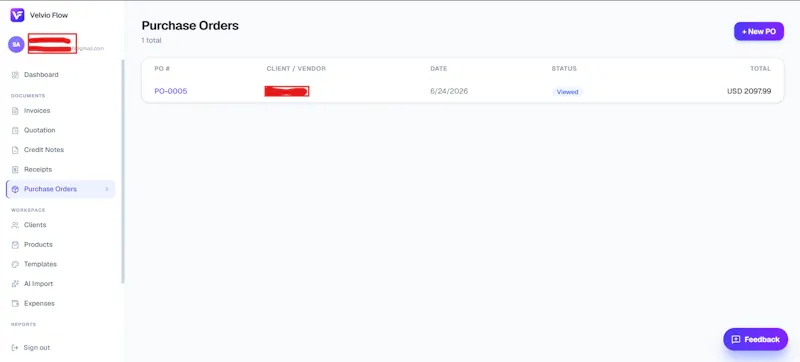Click the '1 total' count text

click(152, 40)
